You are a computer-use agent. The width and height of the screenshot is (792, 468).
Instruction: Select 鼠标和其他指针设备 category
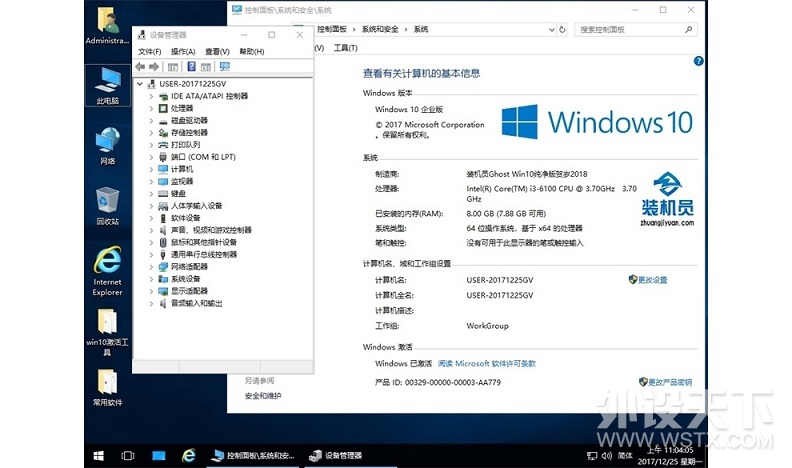click(204, 242)
